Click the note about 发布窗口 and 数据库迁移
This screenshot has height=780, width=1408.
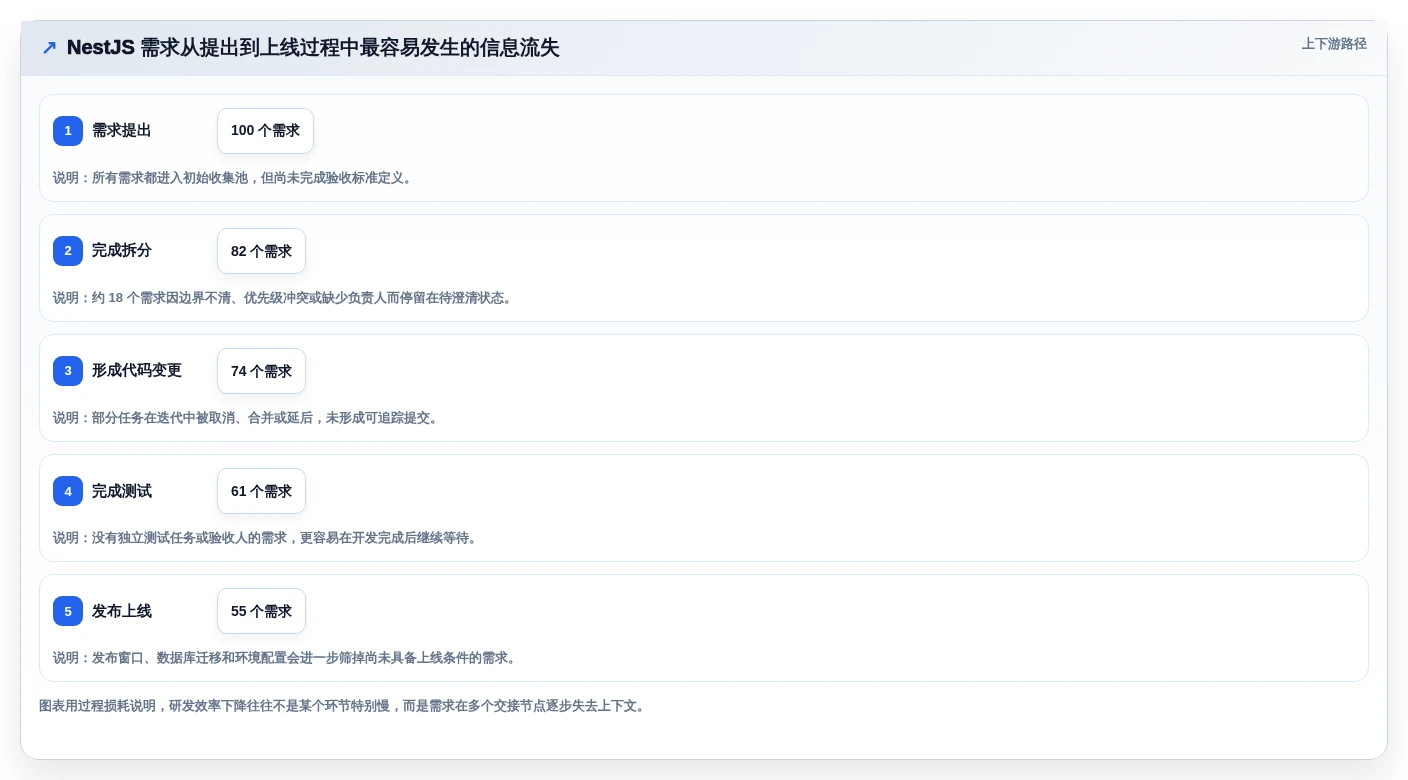click(x=285, y=658)
